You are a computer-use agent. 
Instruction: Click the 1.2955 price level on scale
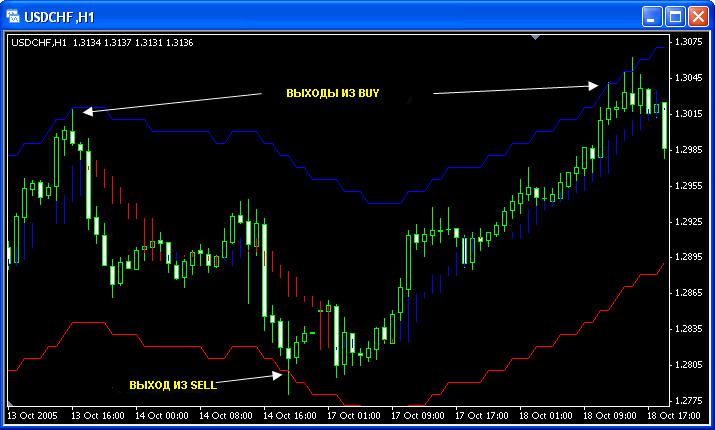tap(688, 186)
